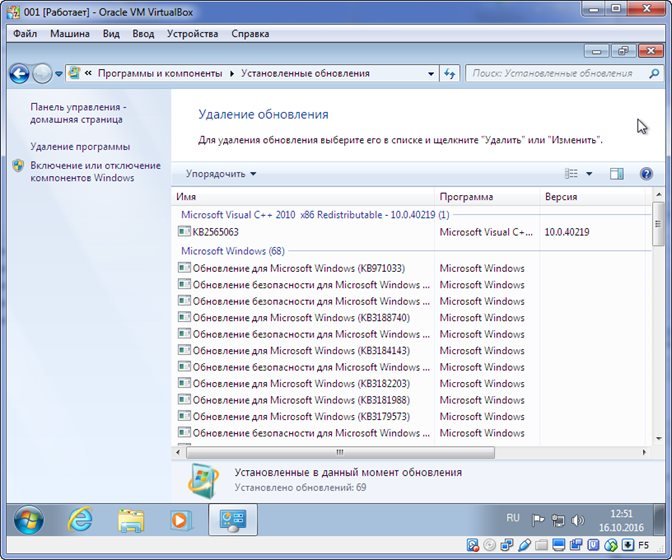Click the VirtualBox network adapters status icon
The height and width of the screenshot is (560, 672).
click(x=507, y=545)
